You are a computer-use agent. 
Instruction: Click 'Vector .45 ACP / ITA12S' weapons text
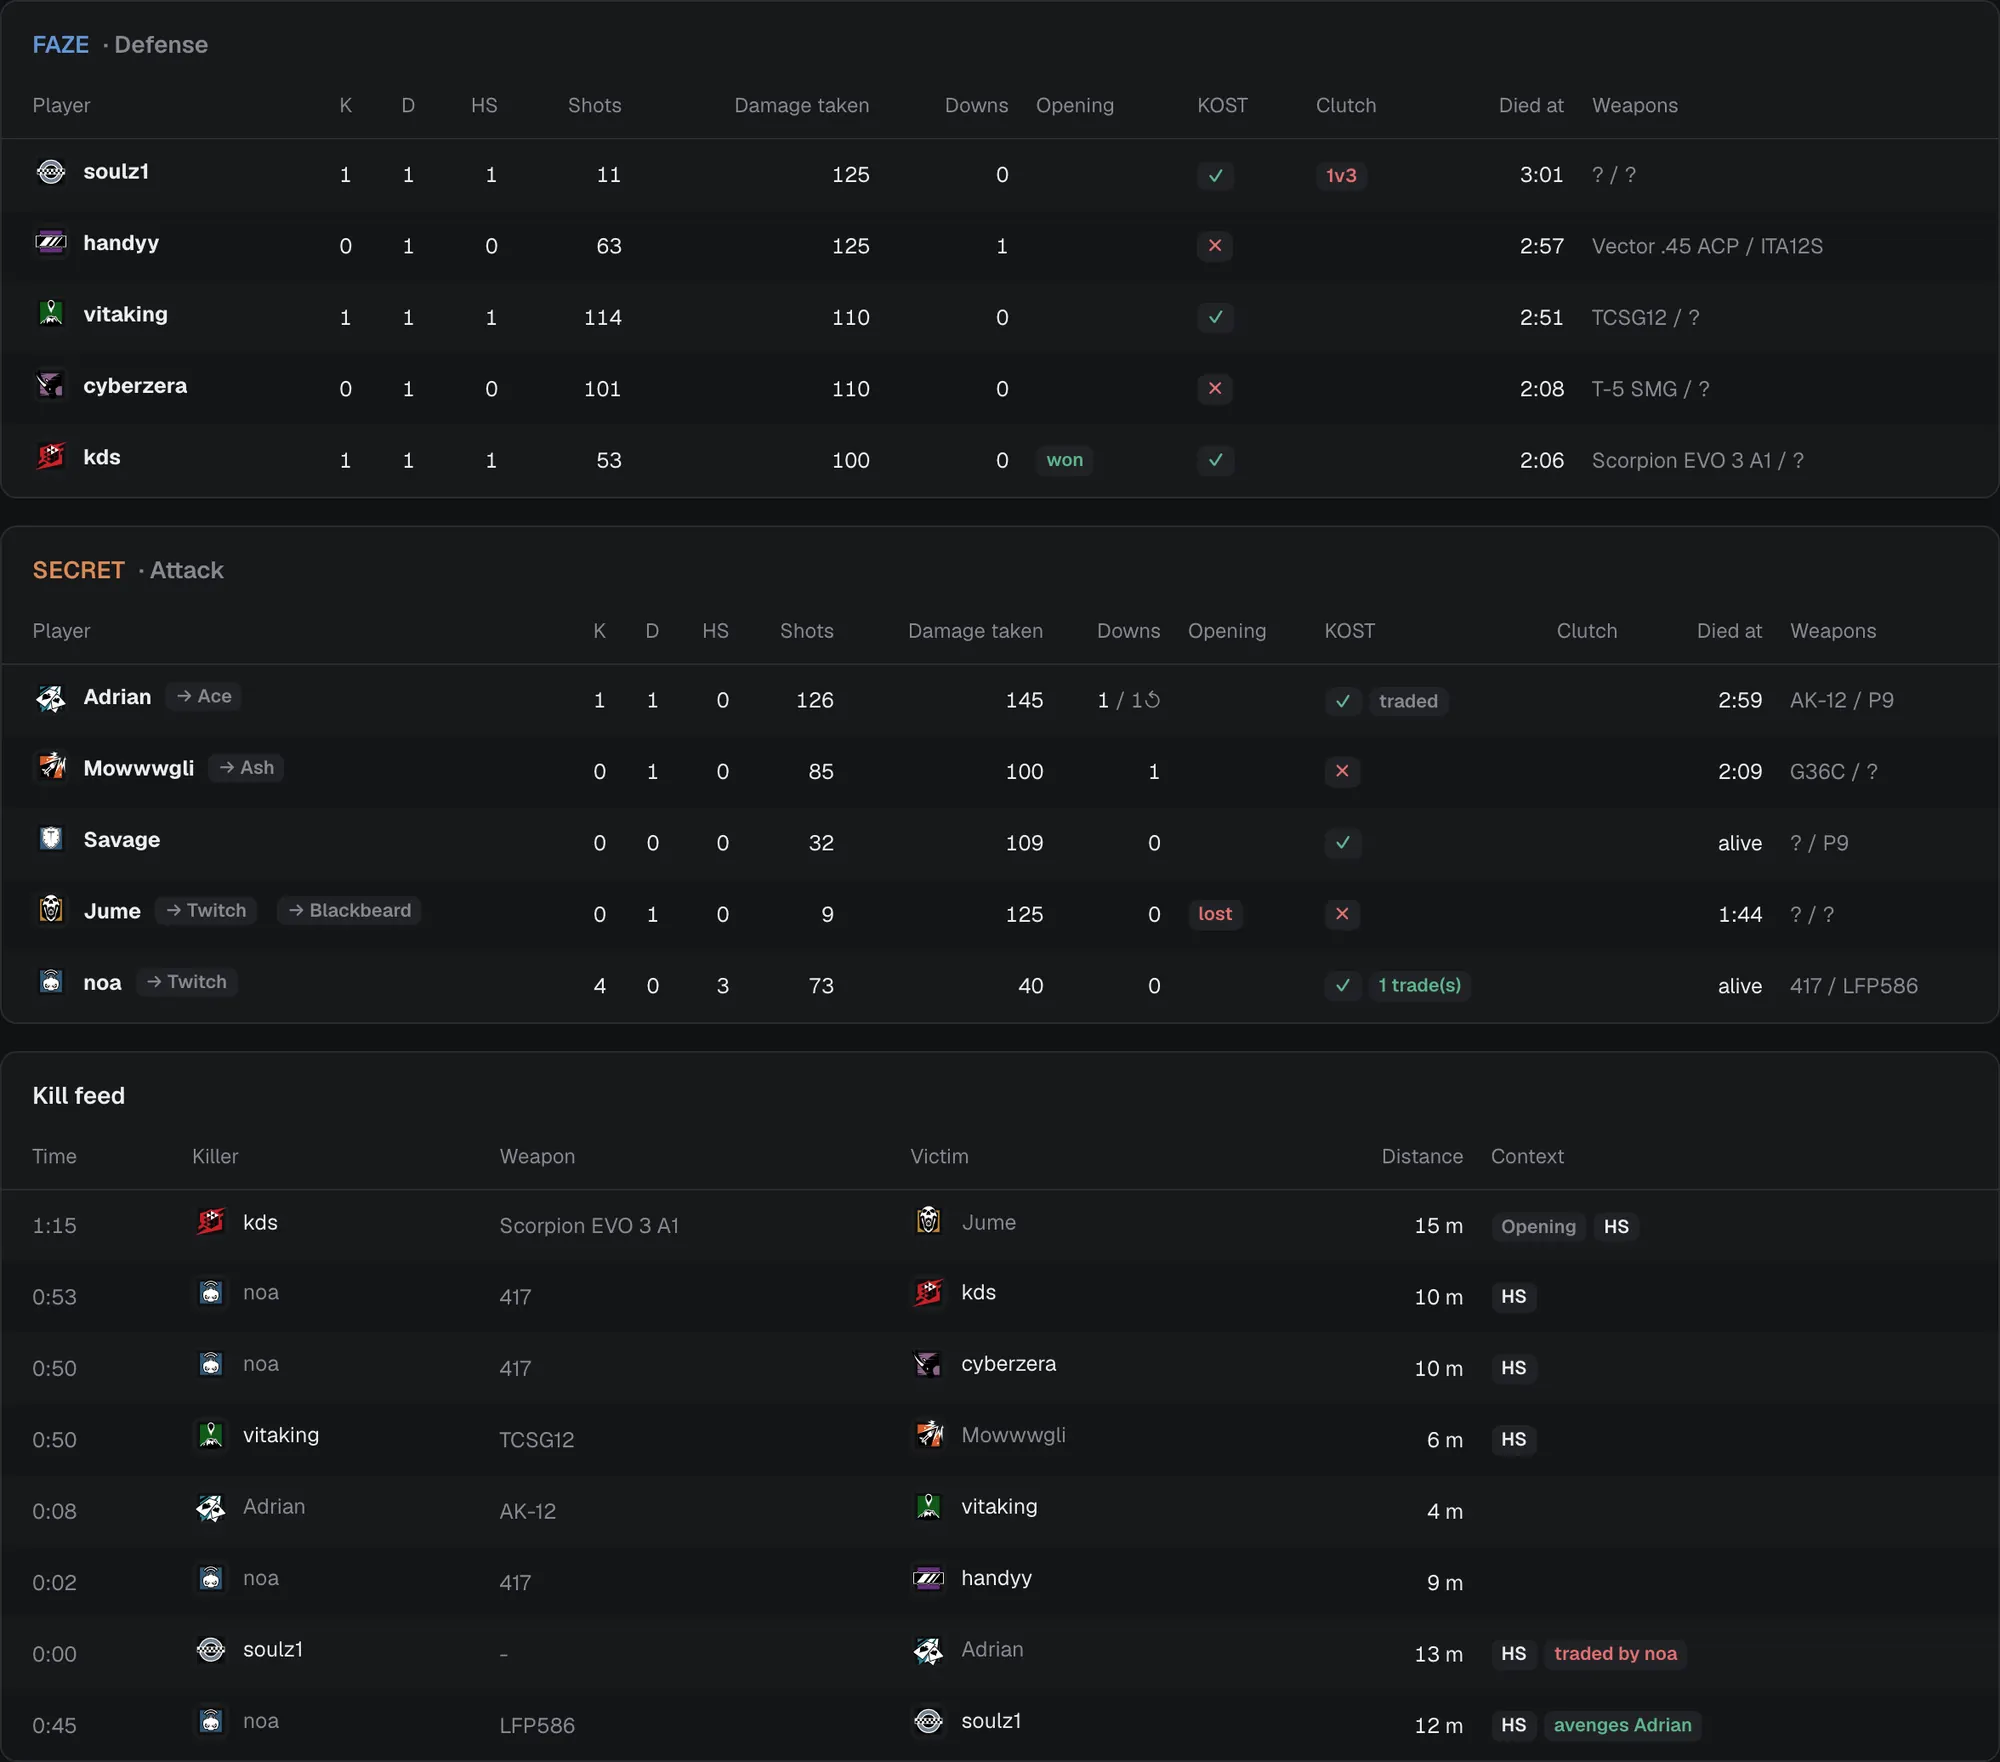pos(1707,246)
